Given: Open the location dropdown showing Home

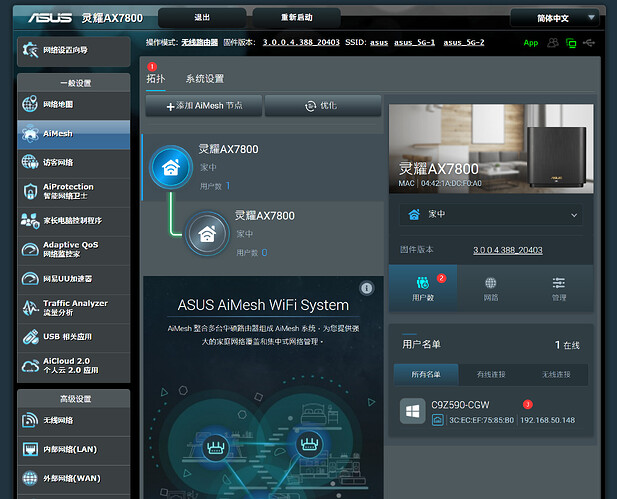Looking at the screenshot, I should coord(491,215).
